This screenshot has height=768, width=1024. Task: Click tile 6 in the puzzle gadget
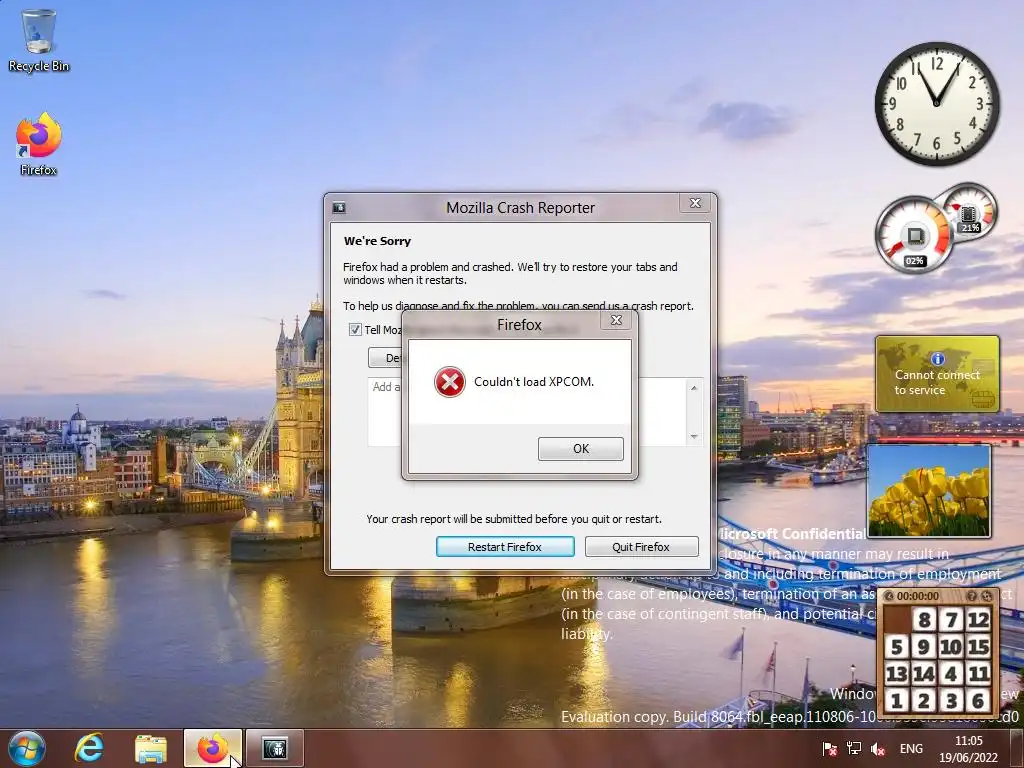[978, 701]
